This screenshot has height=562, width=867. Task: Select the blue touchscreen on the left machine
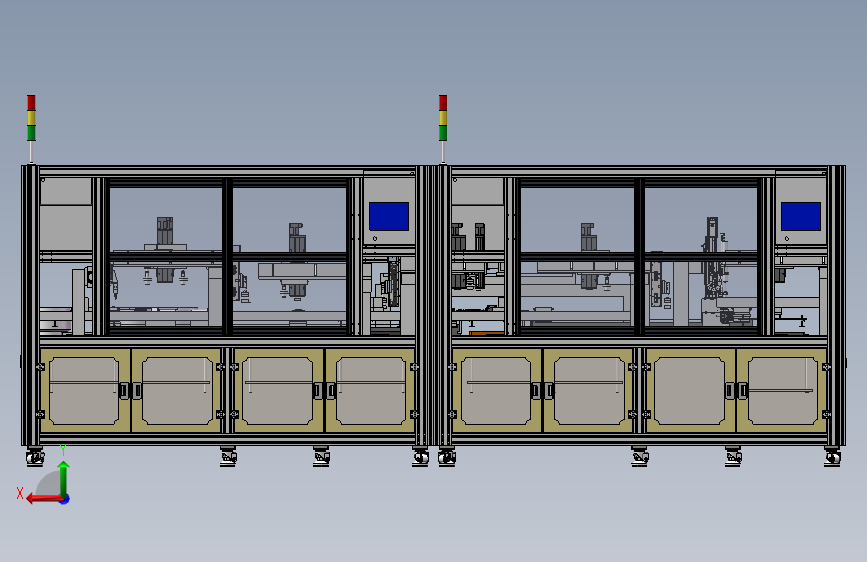pyautogui.click(x=389, y=216)
